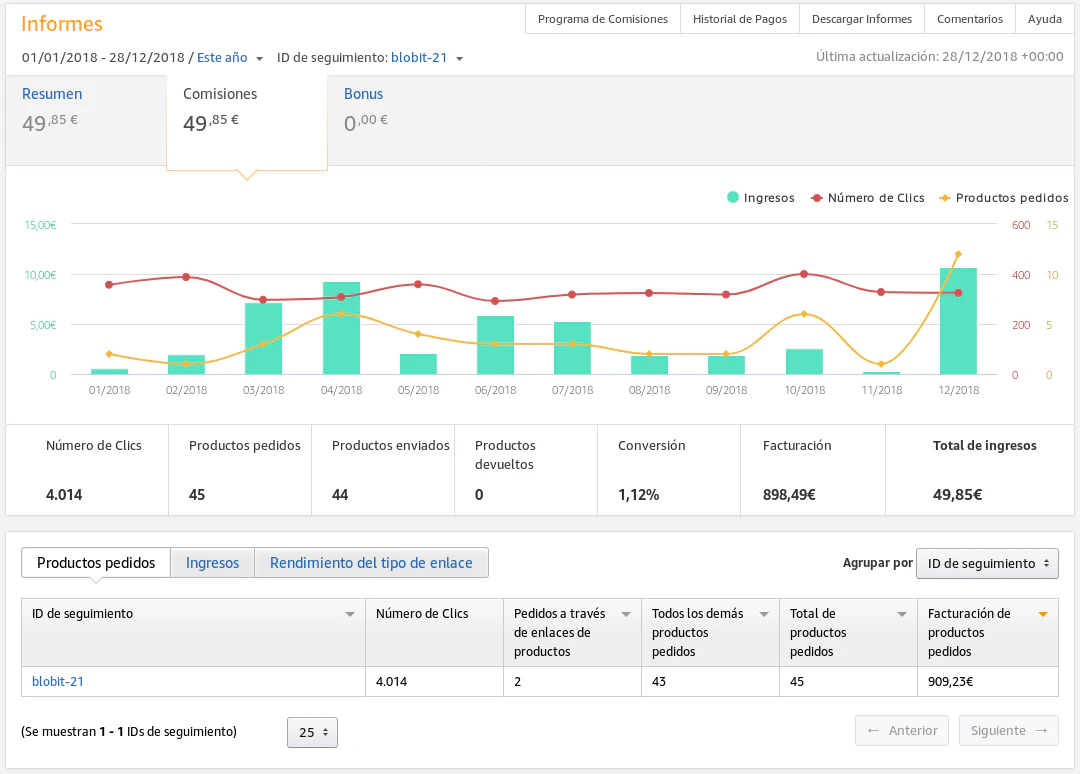Switch to the Bonus tab
The height and width of the screenshot is (774, 1080).
coord(364,94)
